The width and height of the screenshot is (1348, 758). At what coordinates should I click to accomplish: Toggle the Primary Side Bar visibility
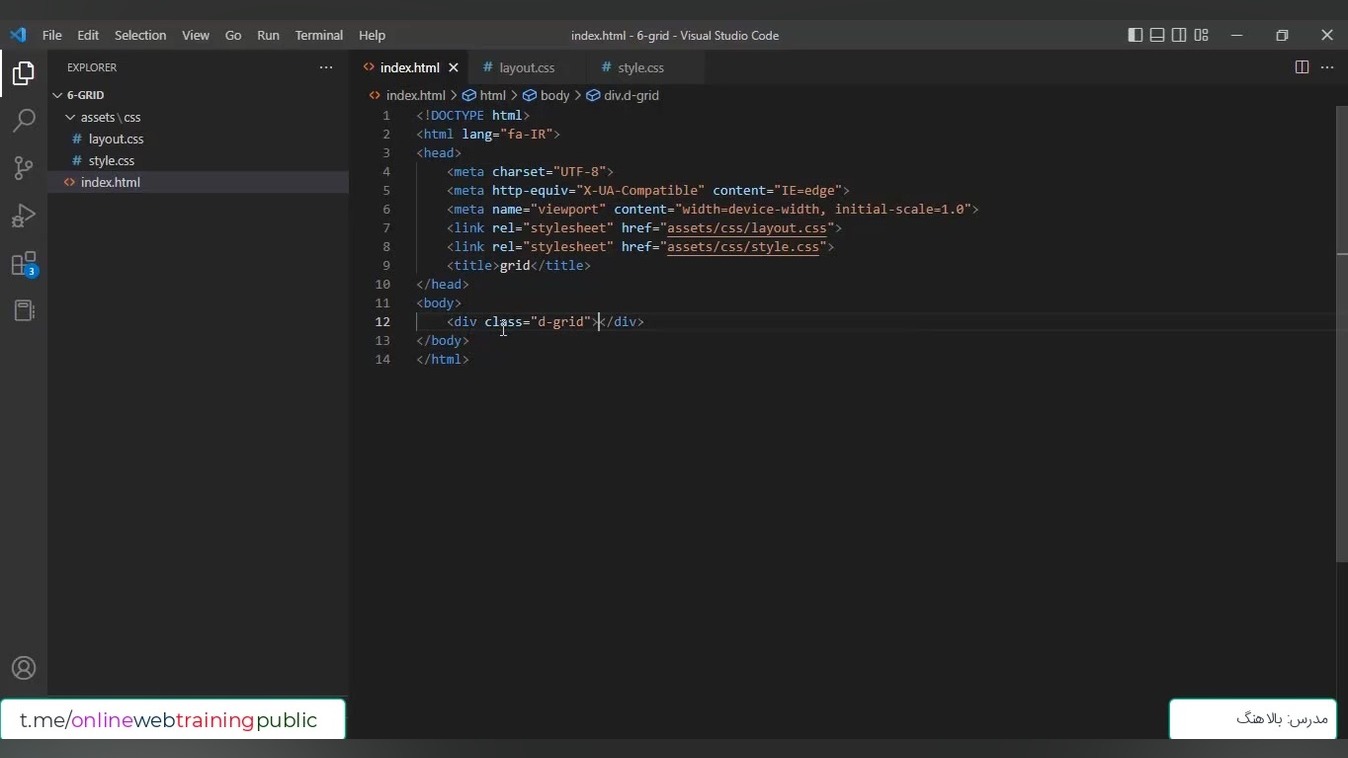(x=1135, y=35)
